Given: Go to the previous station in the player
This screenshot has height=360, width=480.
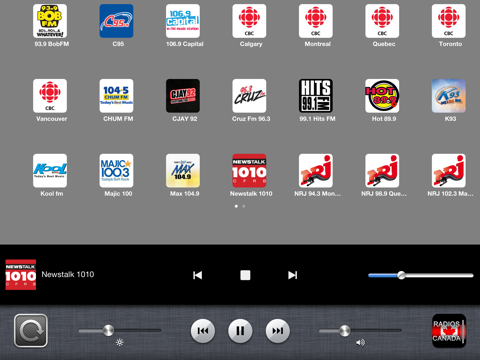Looking at the screenshot, I should tap(198, 275).
